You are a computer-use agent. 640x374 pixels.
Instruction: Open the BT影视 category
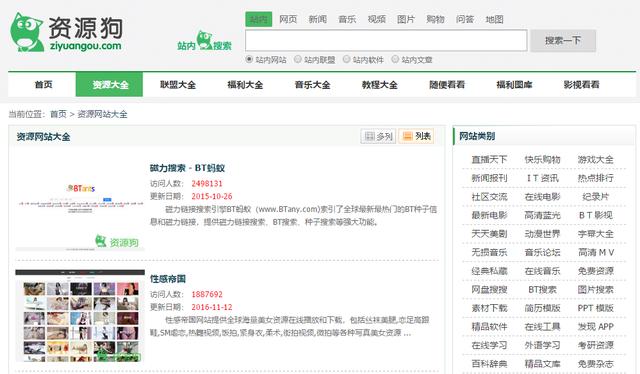(x=596, y=215)
